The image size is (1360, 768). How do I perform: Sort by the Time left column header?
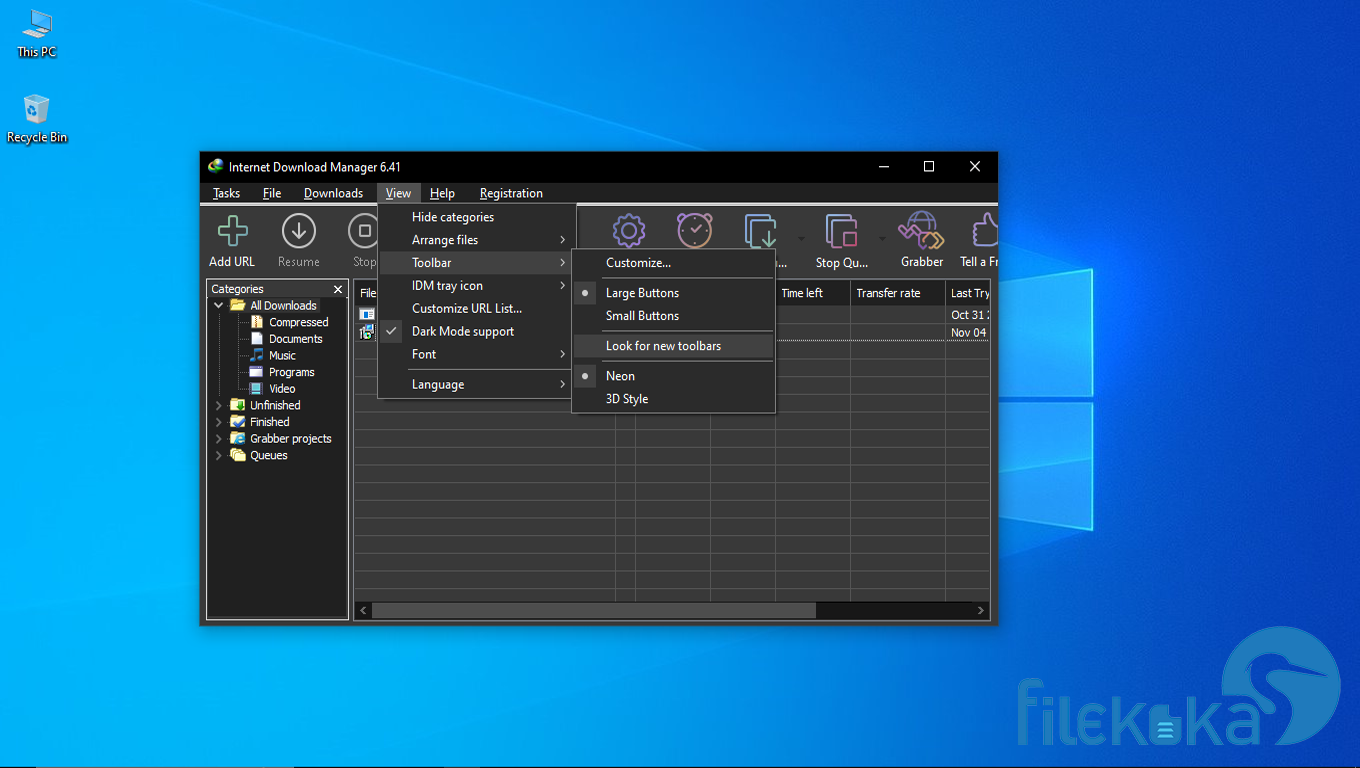coord(813,293)
